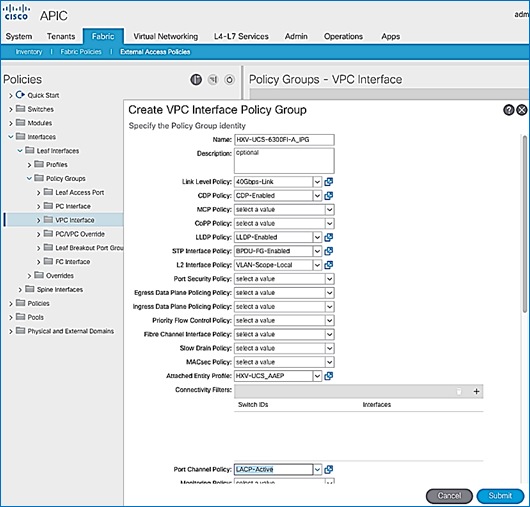Open the Tenants tab
The image size is (530, 507).
61,36
